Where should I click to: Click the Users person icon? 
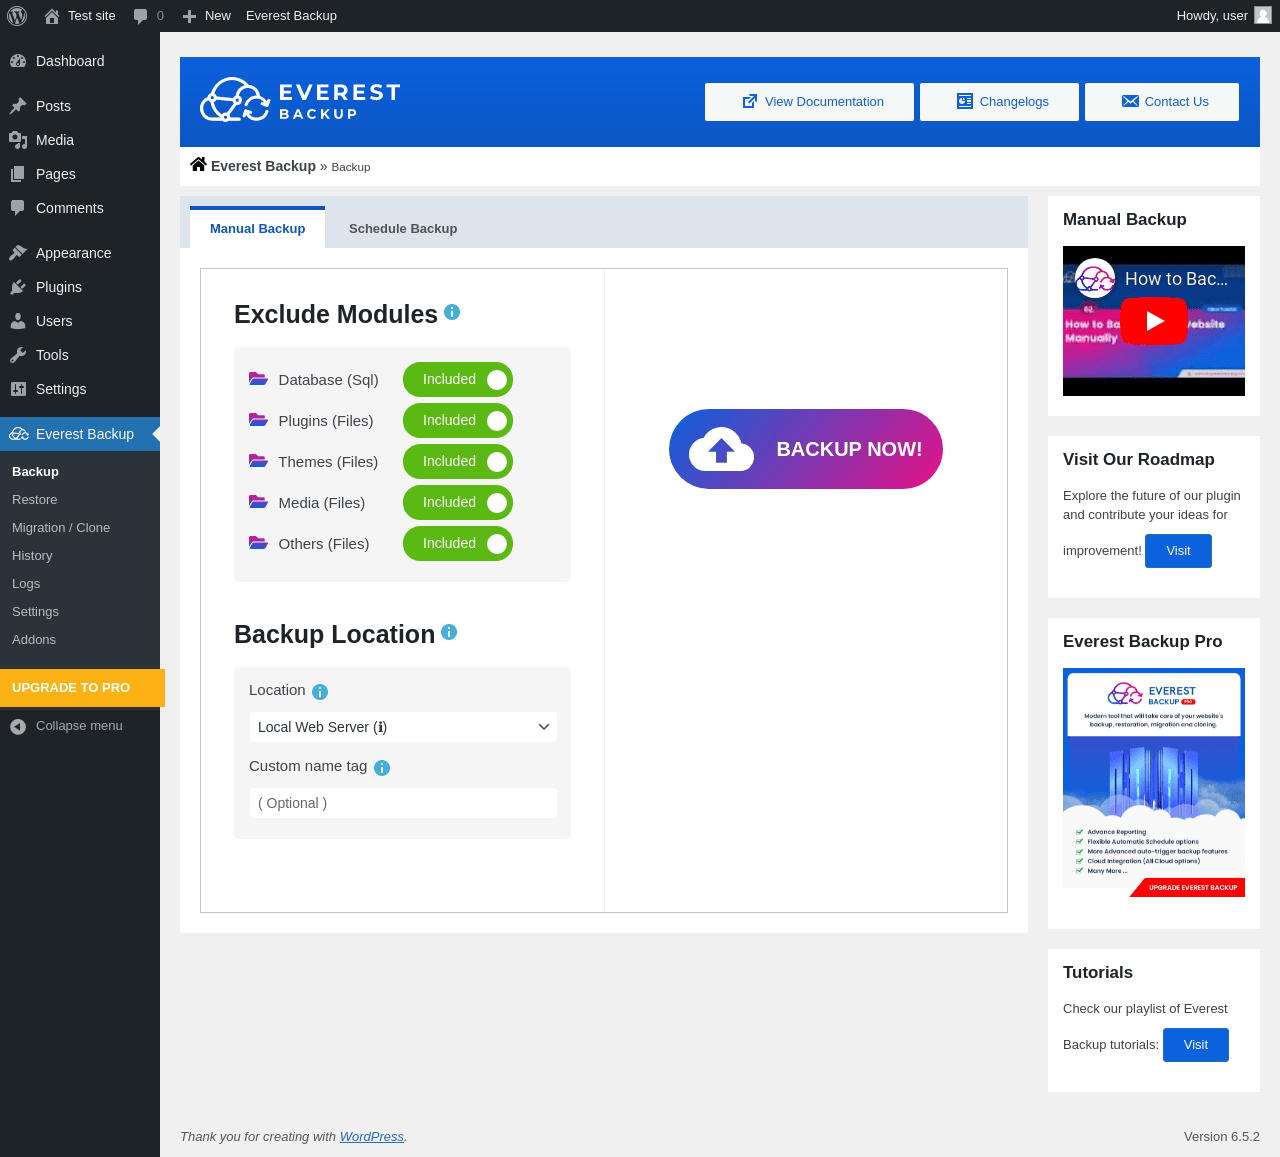18,321
